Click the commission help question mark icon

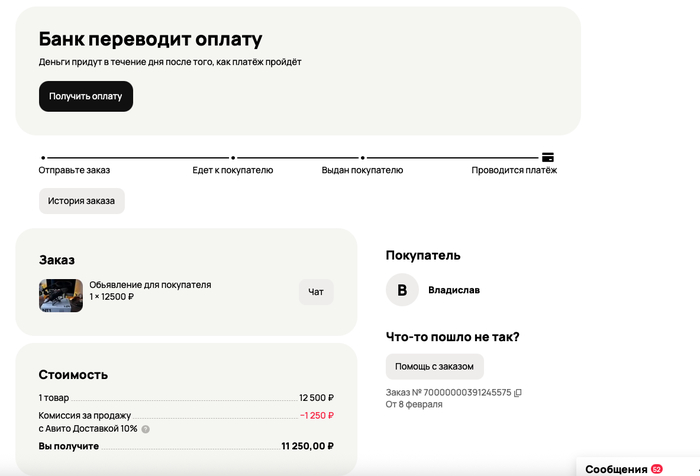(x=146, y=429)
